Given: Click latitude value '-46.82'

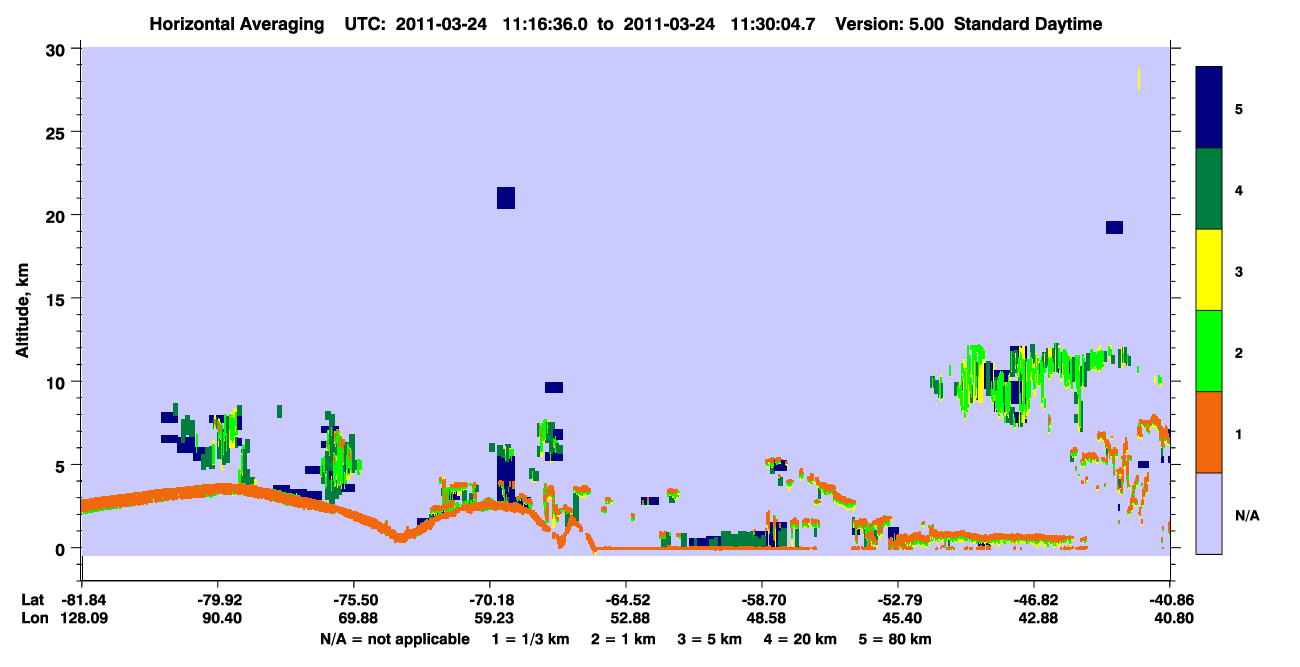Looking at the screenshot, I should (x=1034, y=600).
